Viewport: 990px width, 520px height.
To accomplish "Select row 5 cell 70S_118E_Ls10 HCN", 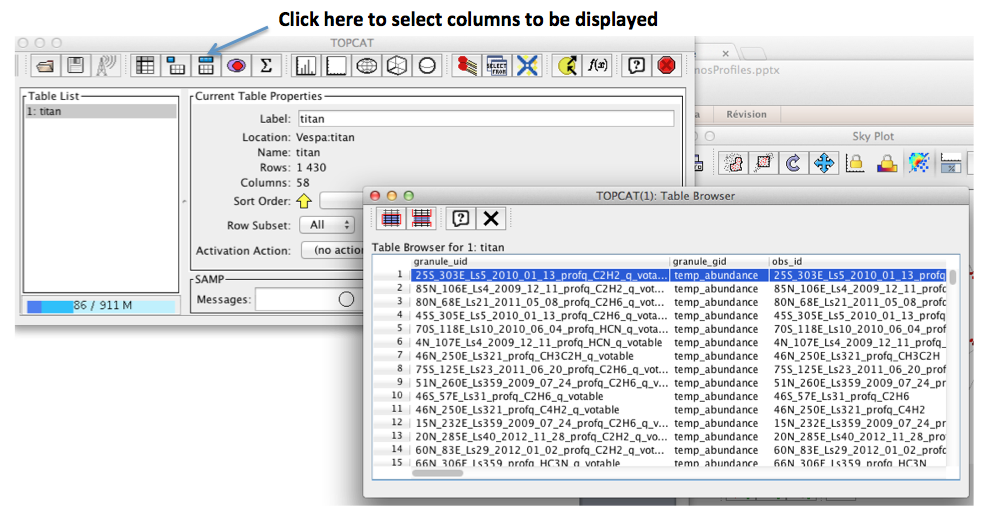I will point(540,329).
